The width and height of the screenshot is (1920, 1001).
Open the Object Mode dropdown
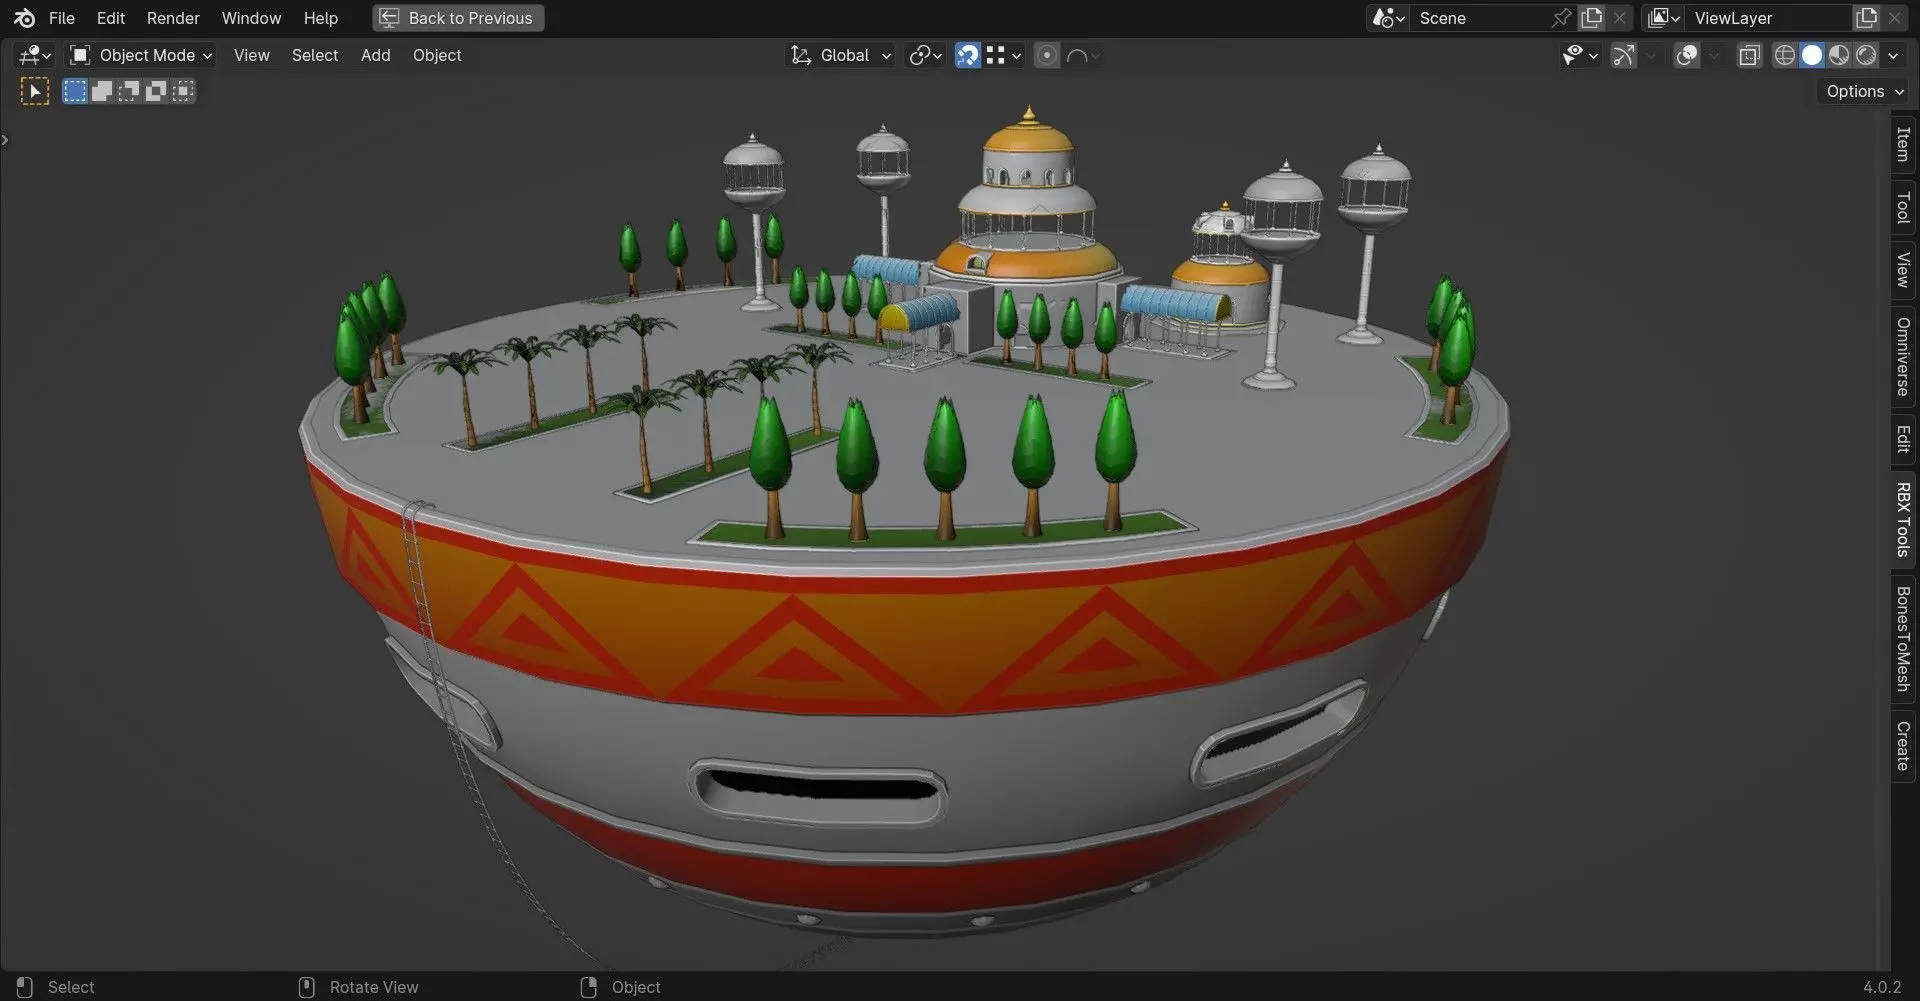(140, 55)
